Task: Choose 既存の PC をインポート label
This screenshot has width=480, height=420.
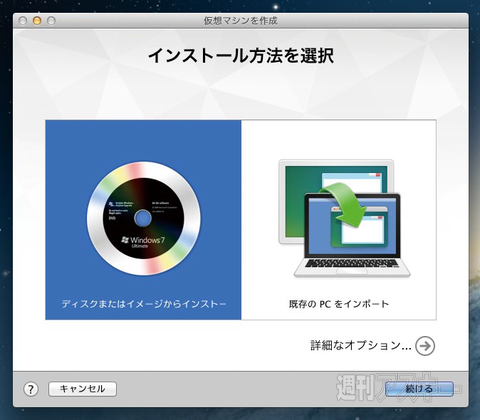Action: (339, 304)
